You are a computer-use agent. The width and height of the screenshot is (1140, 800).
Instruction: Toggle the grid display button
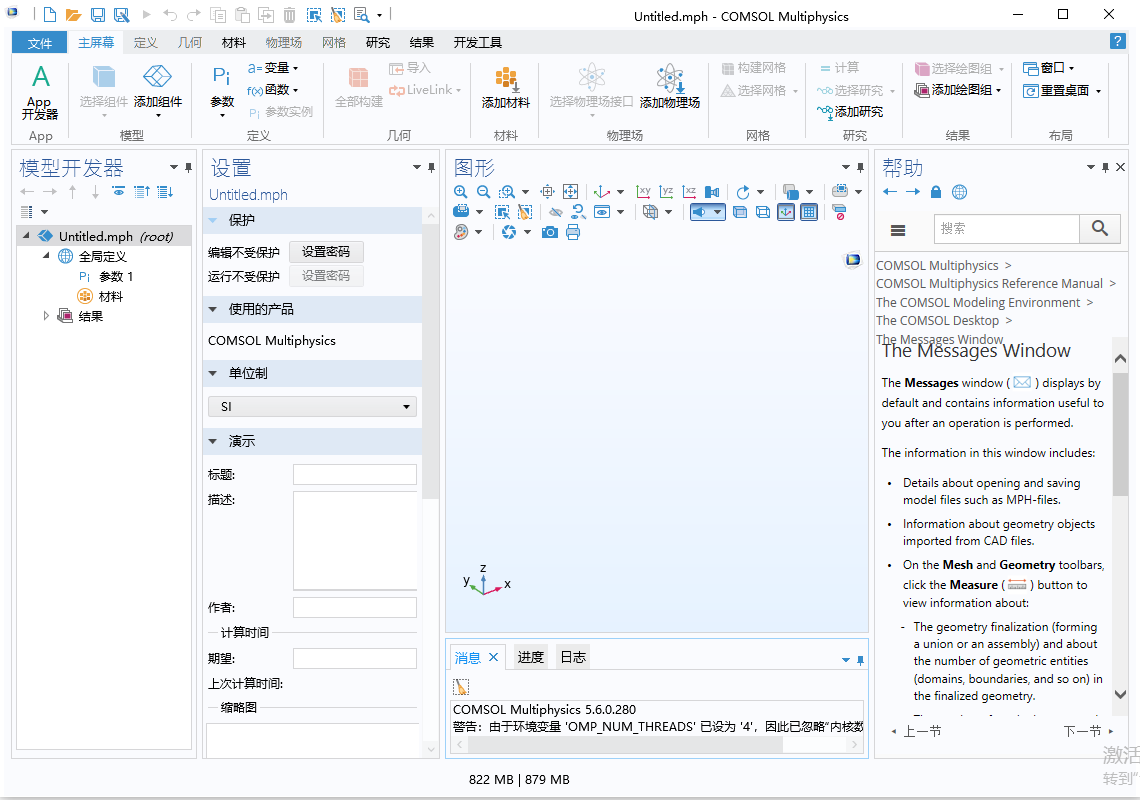point(809,212)
